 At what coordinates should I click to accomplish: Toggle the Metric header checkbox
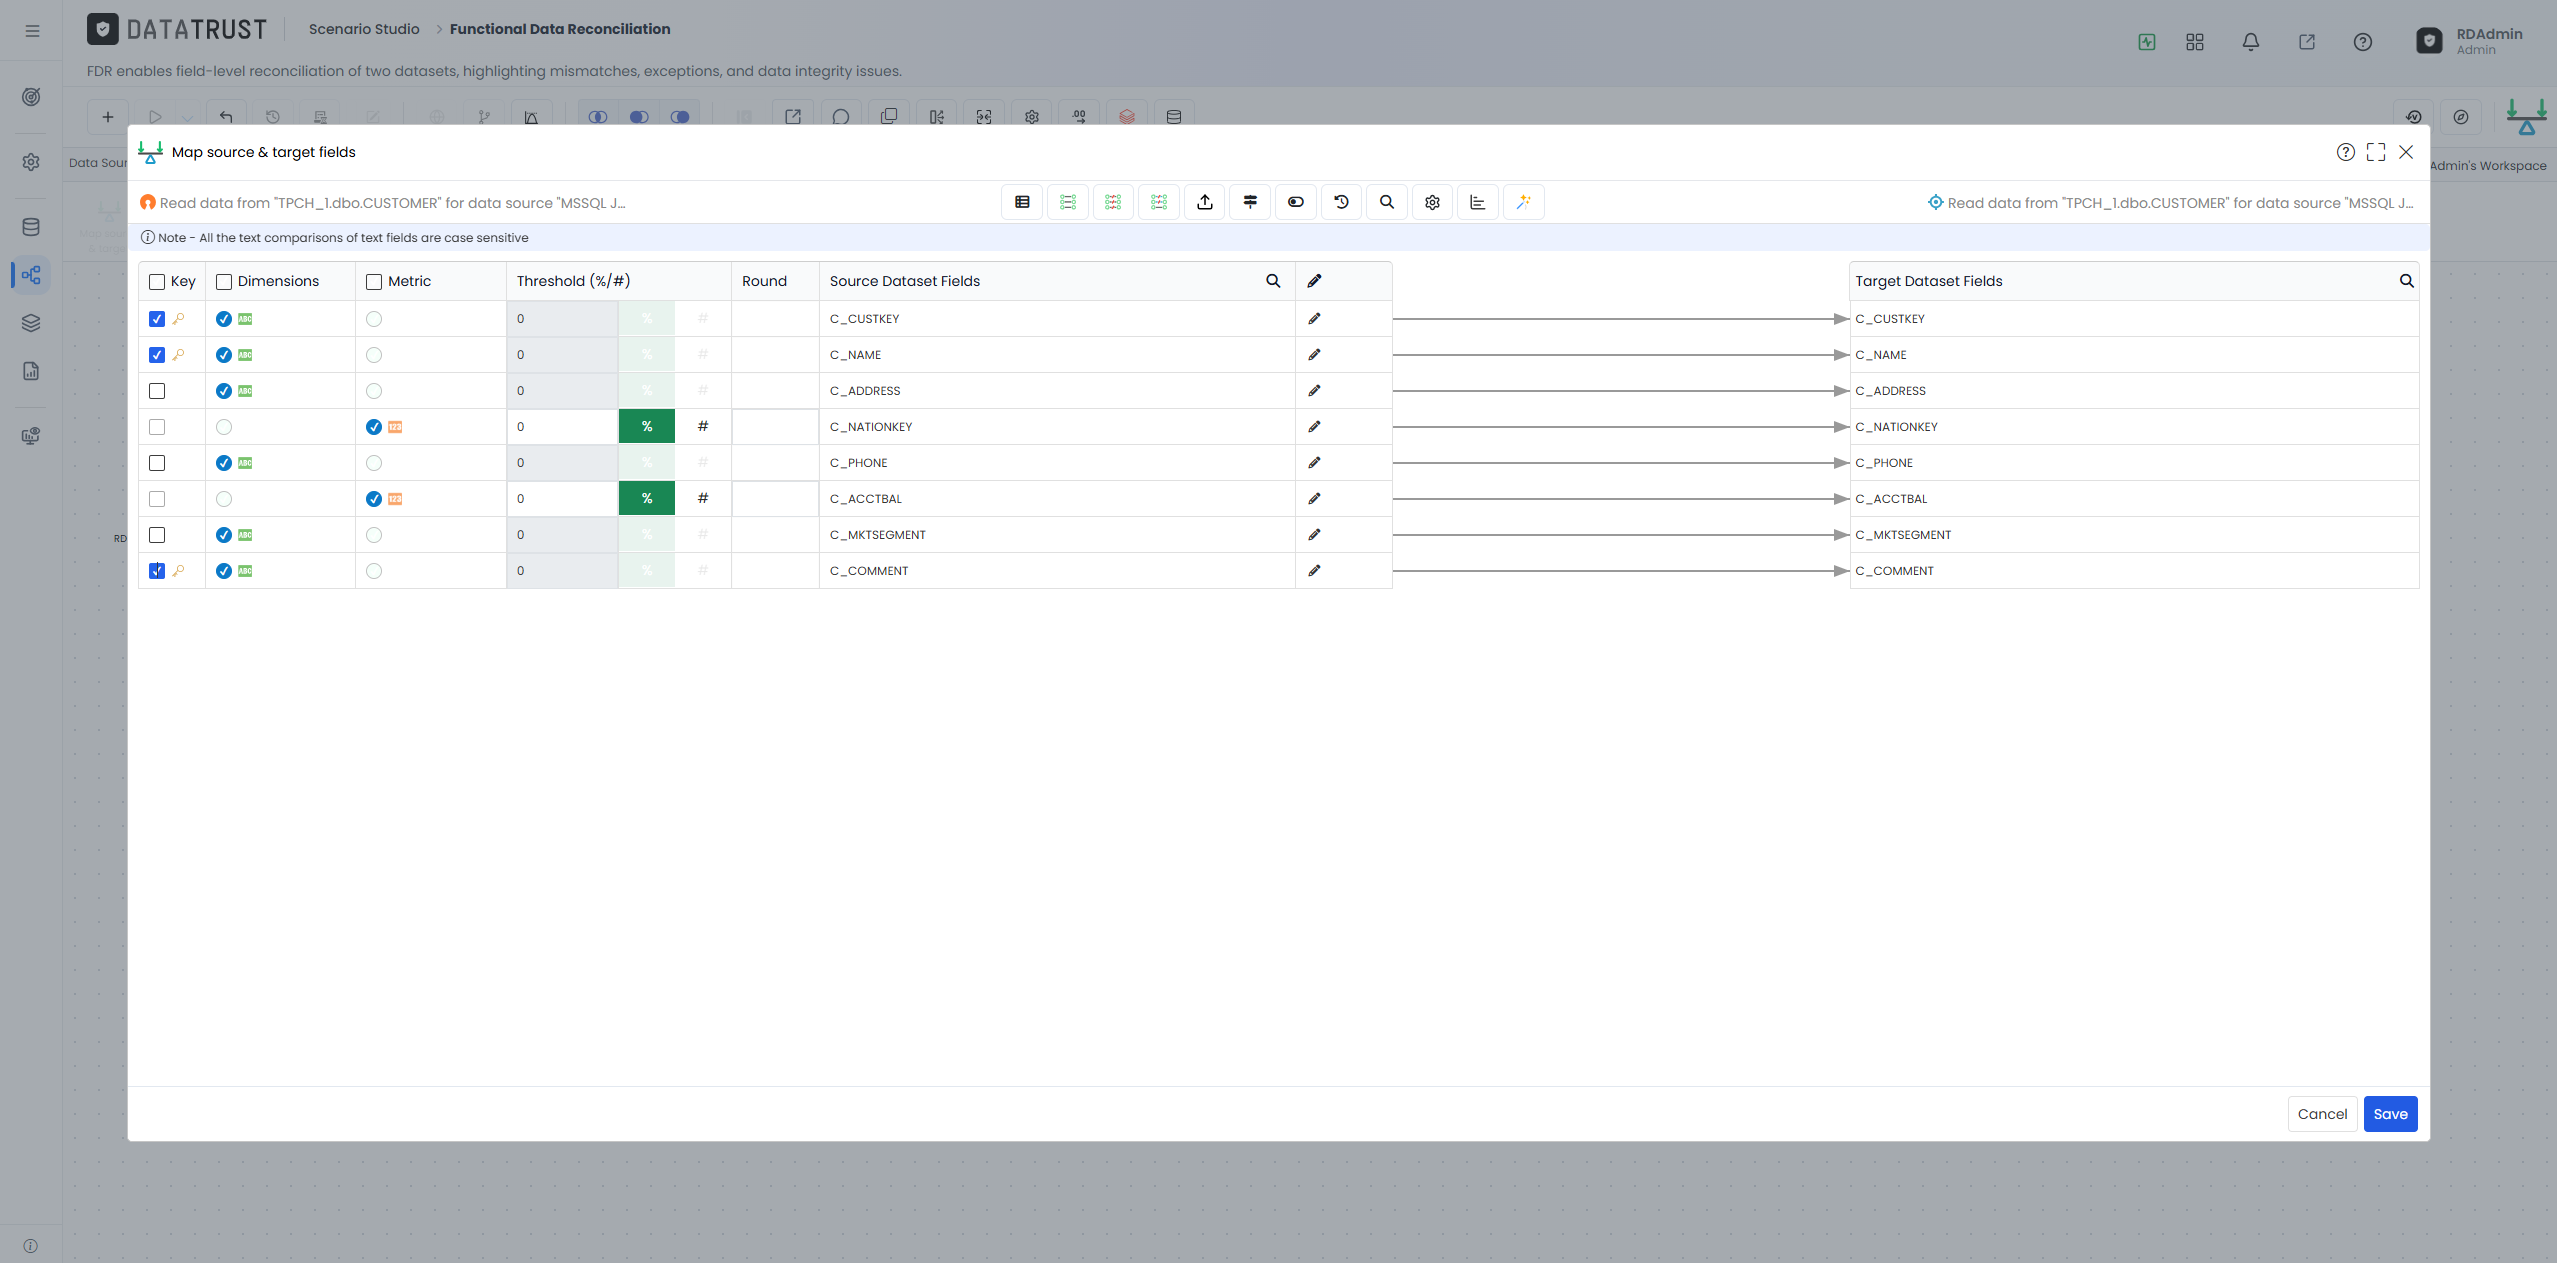click(x=374, y=282)
